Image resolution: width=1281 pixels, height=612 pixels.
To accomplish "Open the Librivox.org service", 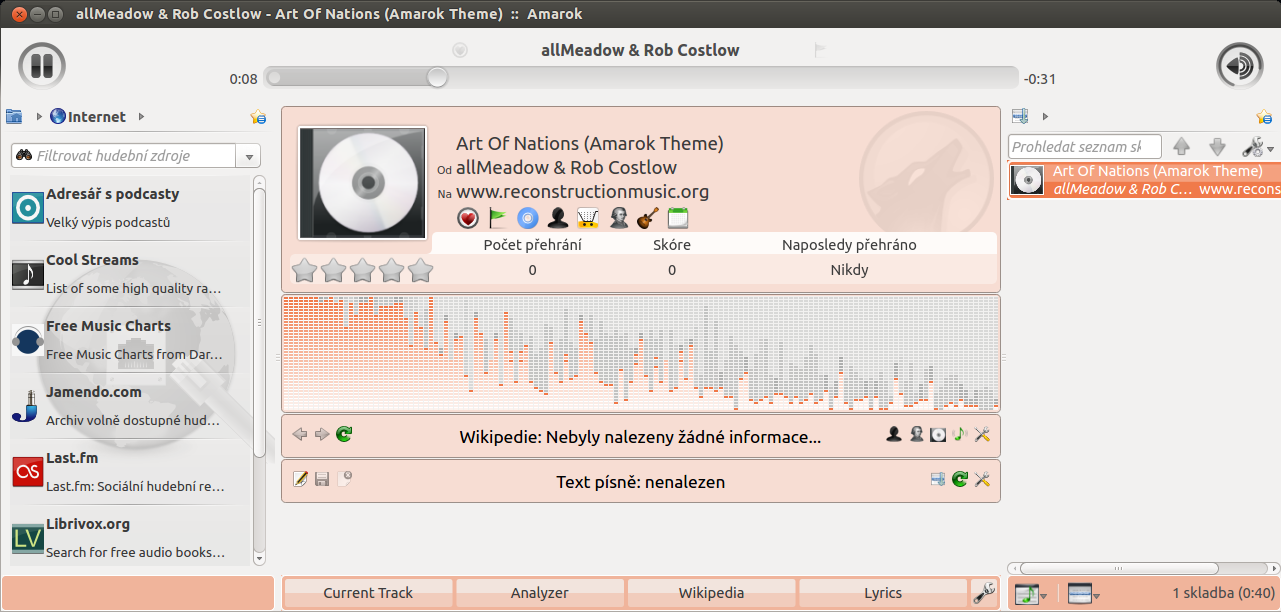I will click(x=130, y=537).
